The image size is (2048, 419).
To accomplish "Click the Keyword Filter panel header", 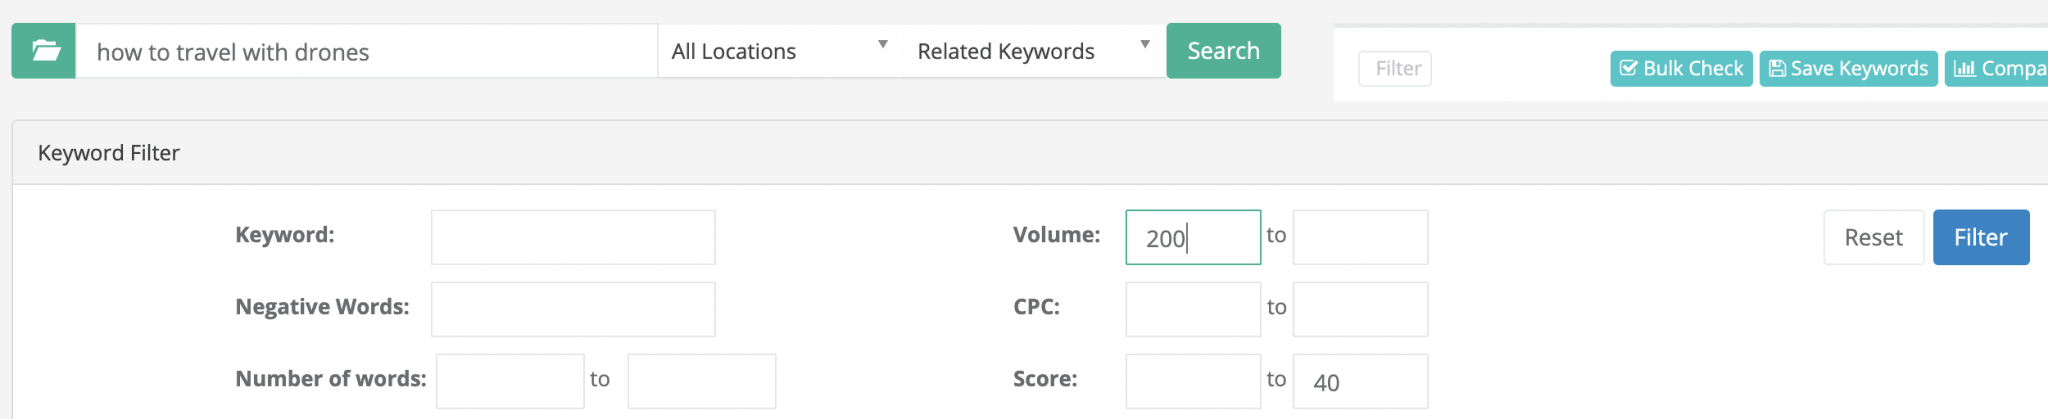I will coord(109,153).
